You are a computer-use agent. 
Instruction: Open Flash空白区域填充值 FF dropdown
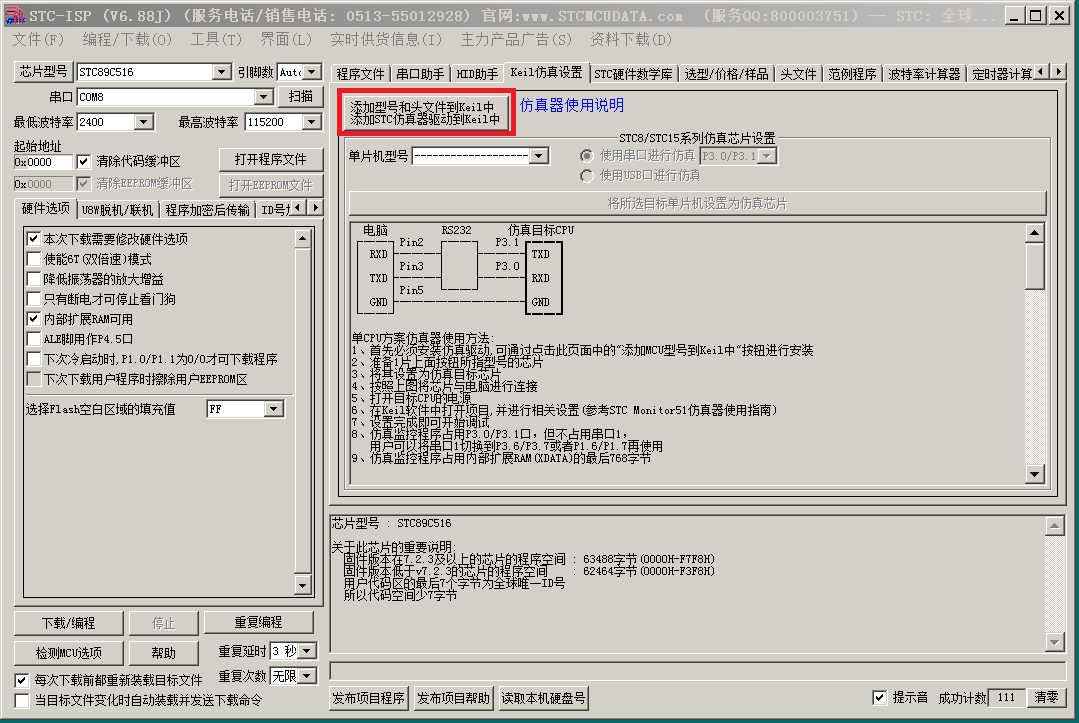click(x=274, y=409)
